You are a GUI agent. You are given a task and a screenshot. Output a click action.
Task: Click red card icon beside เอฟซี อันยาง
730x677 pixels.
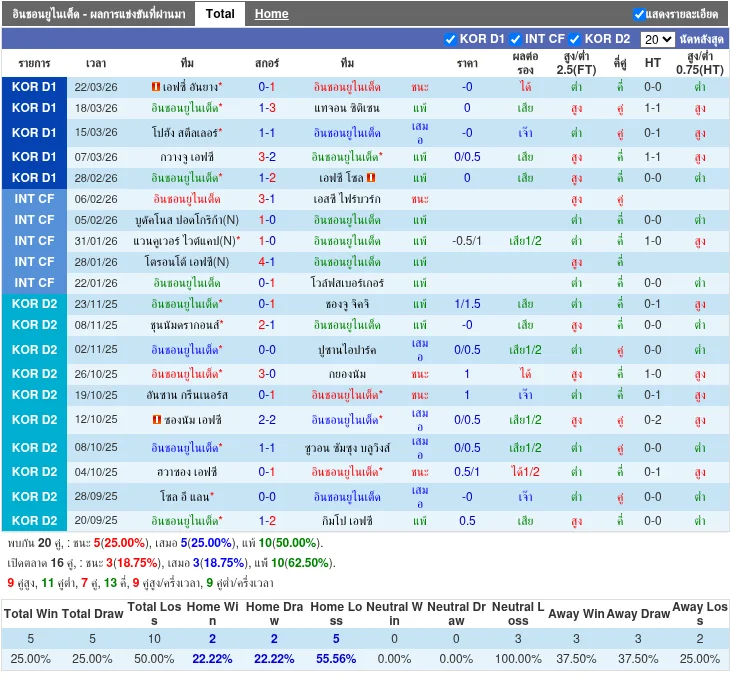pyautogui.click(x=156, y=87)
